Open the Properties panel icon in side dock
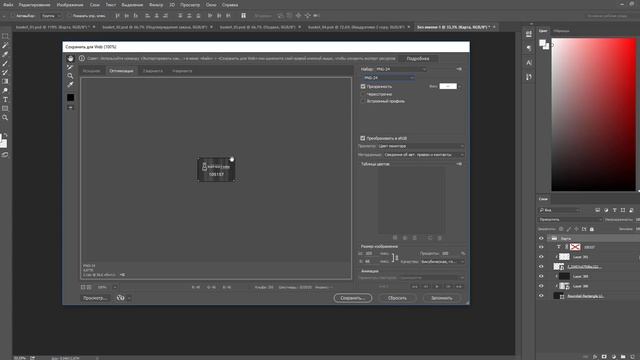Viewport: 640px width, 360px height. click(529, 34)
